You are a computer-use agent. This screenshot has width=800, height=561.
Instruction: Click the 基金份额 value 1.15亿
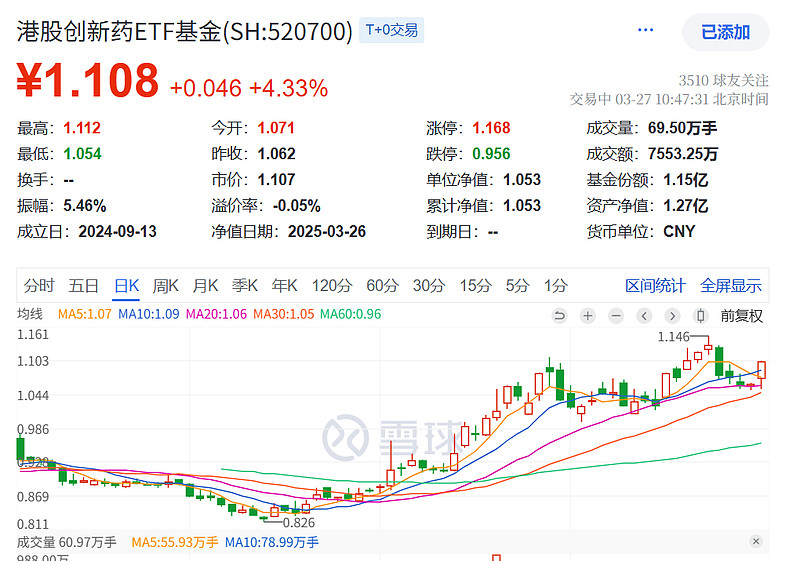(686, 180)
